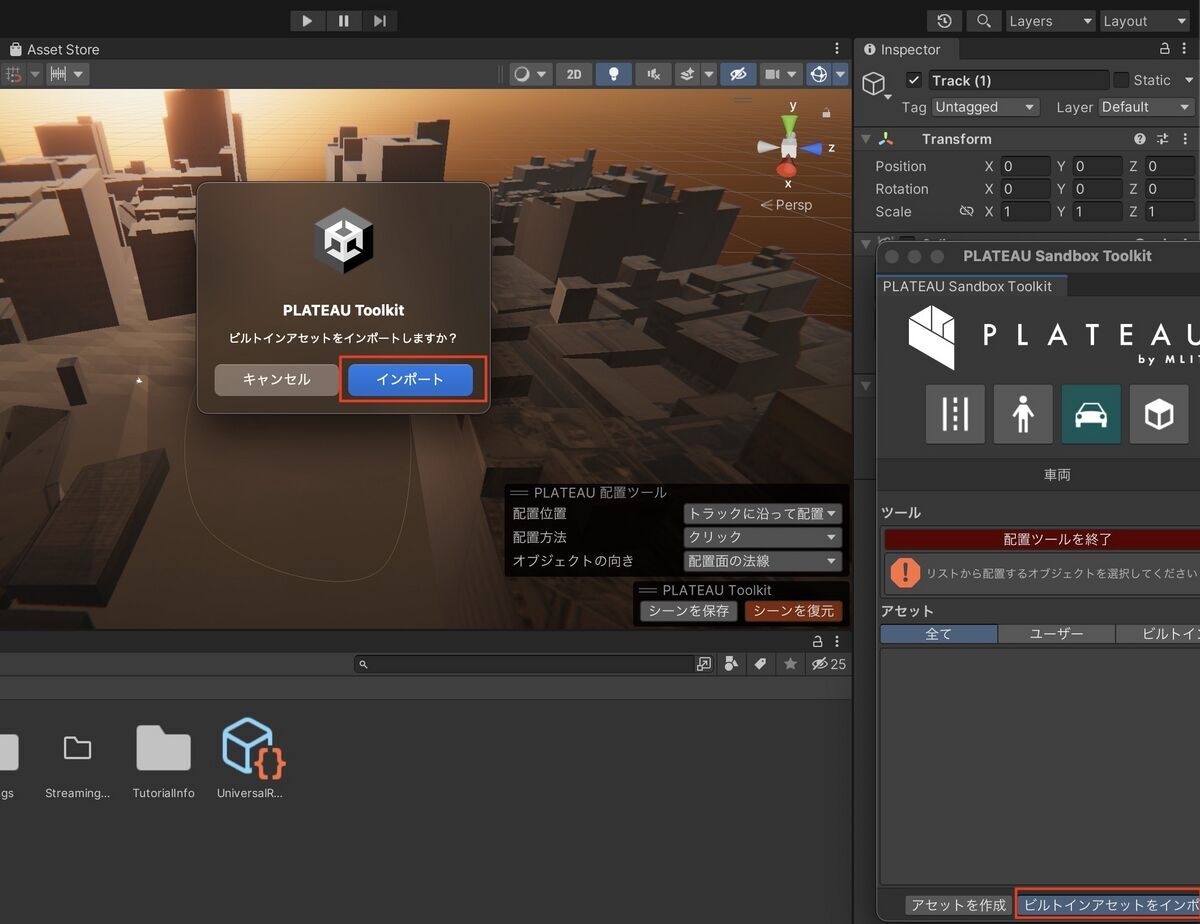Open the 配置方法 クリック dropdown
The height and width of the screenshot is (924, 1200).
point(762,537)
